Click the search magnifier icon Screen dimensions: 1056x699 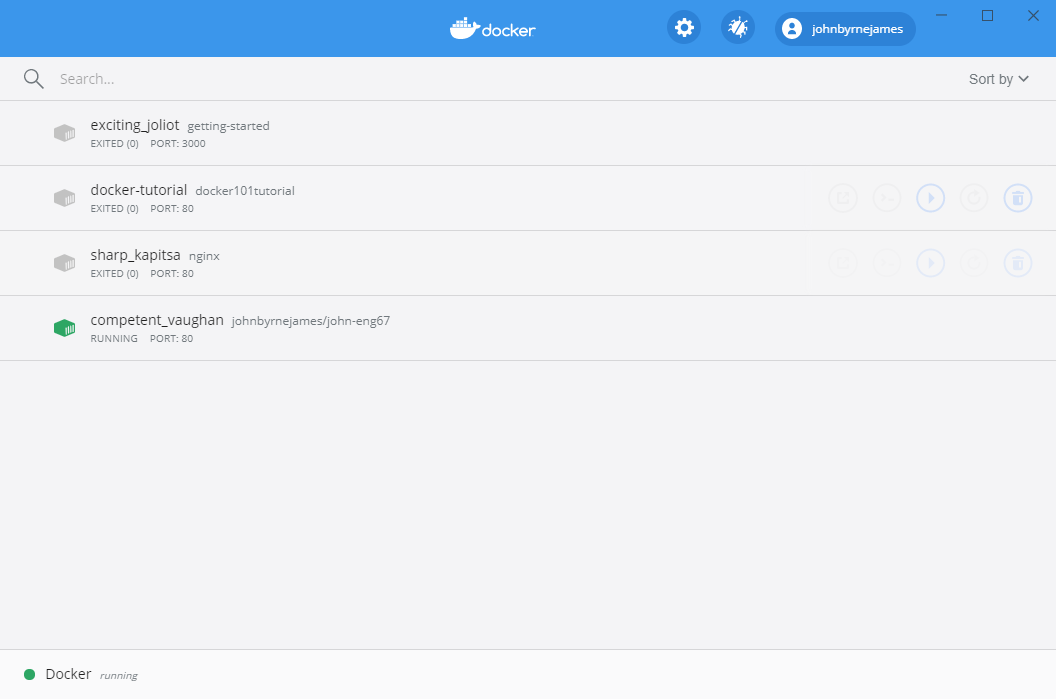coord(34,79)
